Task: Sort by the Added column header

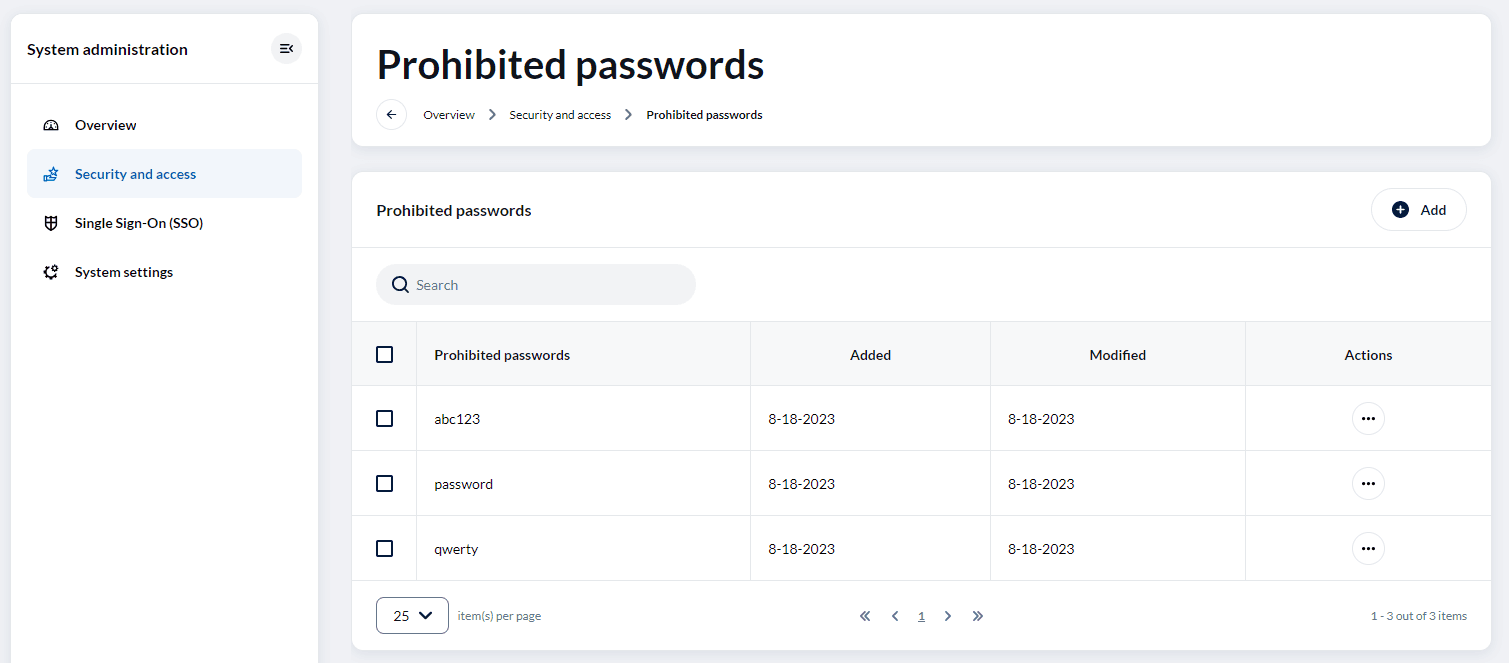Action: pyautogui.click(x=870, y=355)
